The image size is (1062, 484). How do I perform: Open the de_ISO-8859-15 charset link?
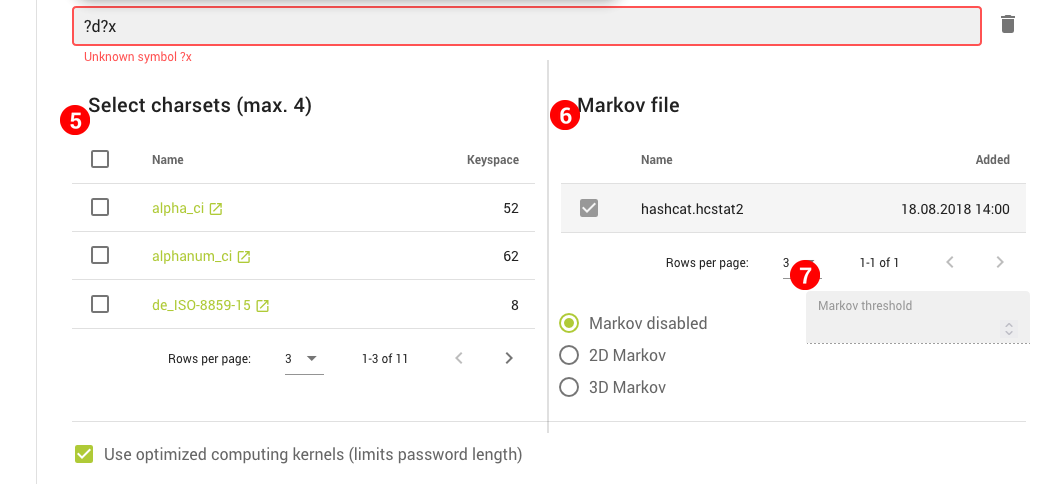coord(201,305)
